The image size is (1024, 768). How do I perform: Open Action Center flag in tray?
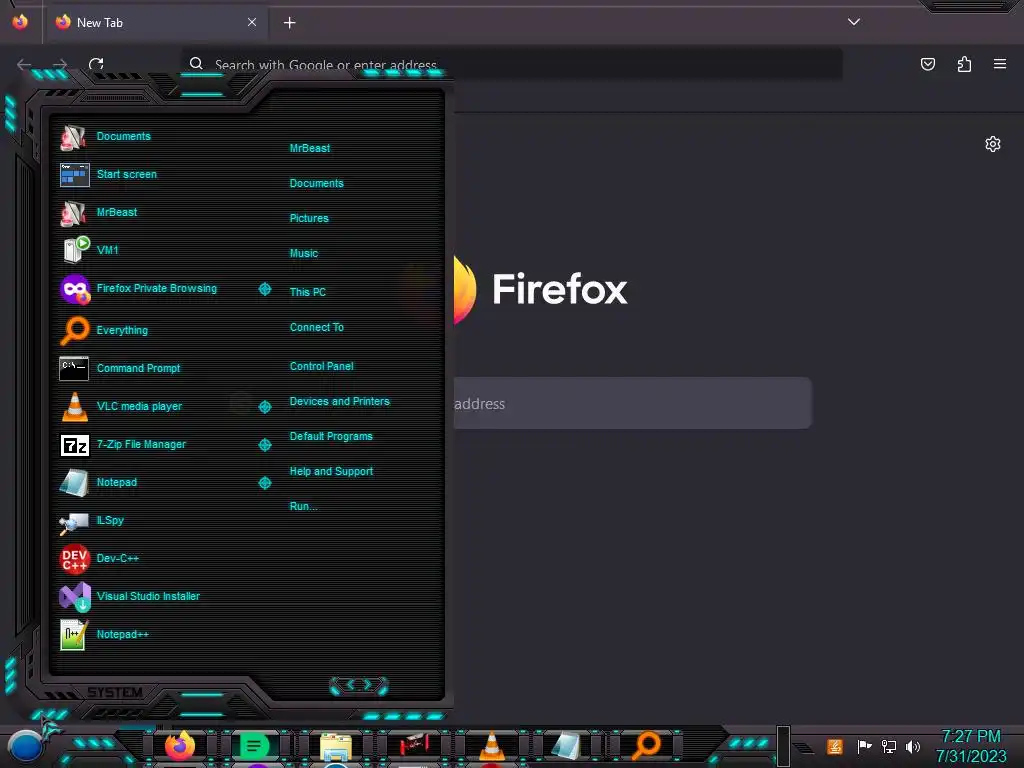click(x=864, y=746)
